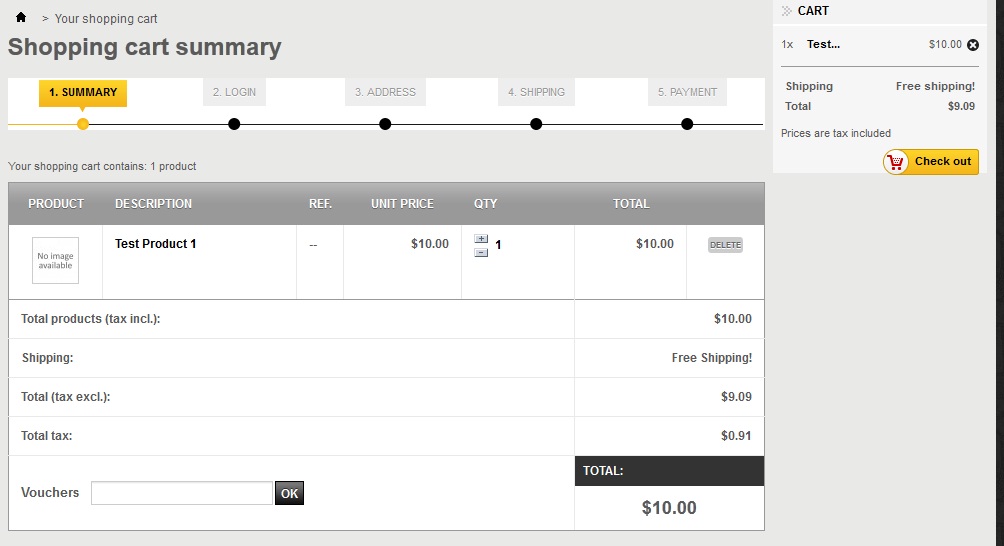
Task: Click the Summary step progress dot
Action: [x=83, y=124]
